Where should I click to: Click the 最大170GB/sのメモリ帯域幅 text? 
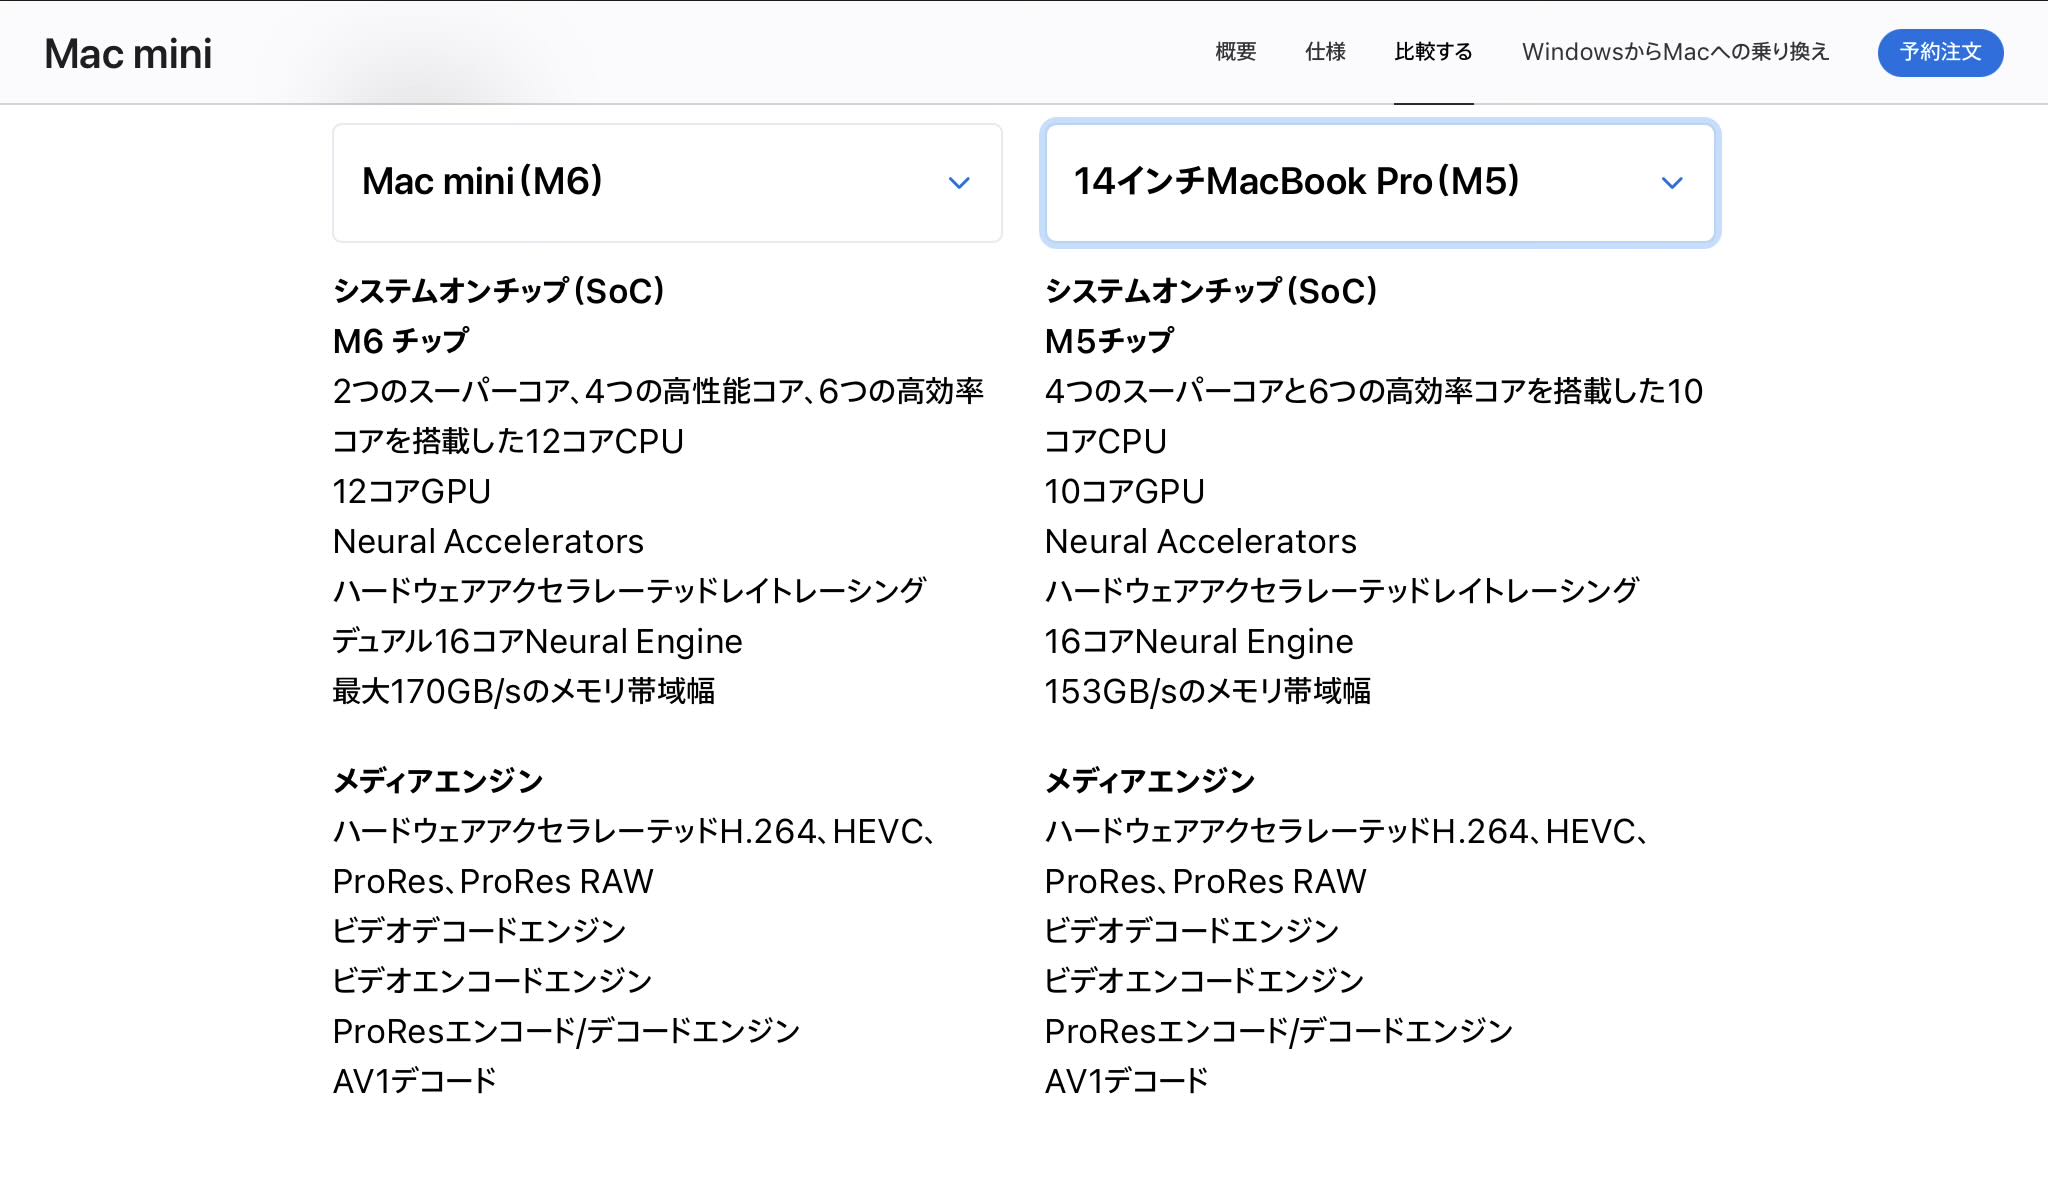tap(524, 691)
